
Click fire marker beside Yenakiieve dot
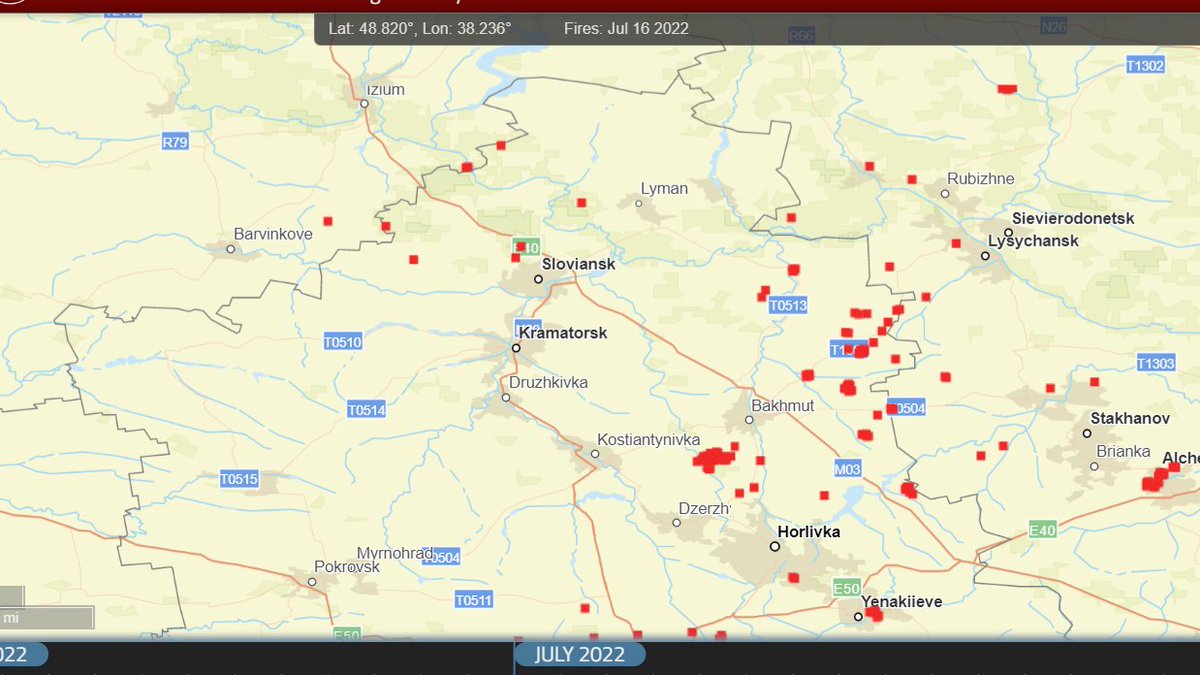pos(874,614)
